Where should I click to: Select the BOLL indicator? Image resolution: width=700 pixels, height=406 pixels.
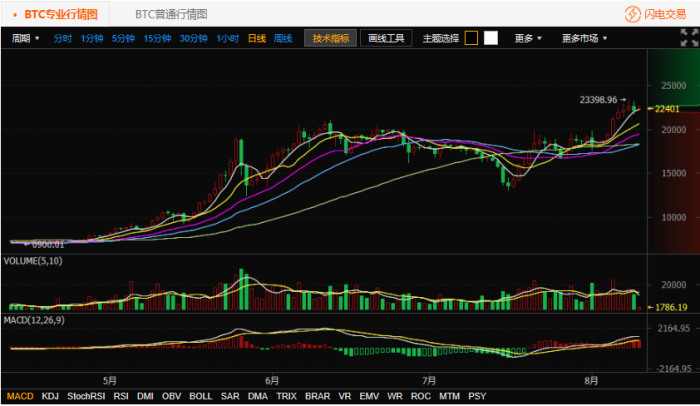coord(200,396)
